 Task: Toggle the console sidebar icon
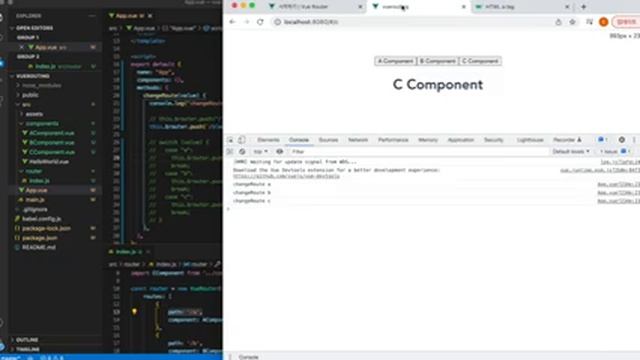click(x=230, y=151)
